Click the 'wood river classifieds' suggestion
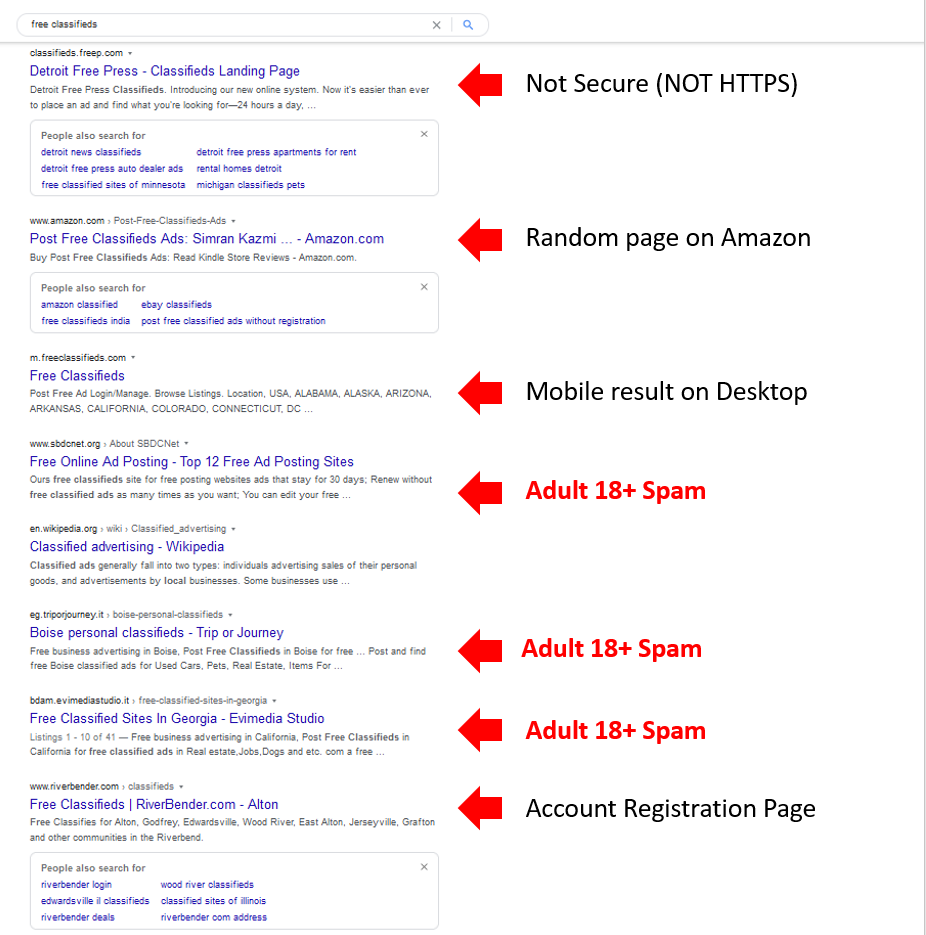Screen dimensions: 926x935 [x=207, y=885]
